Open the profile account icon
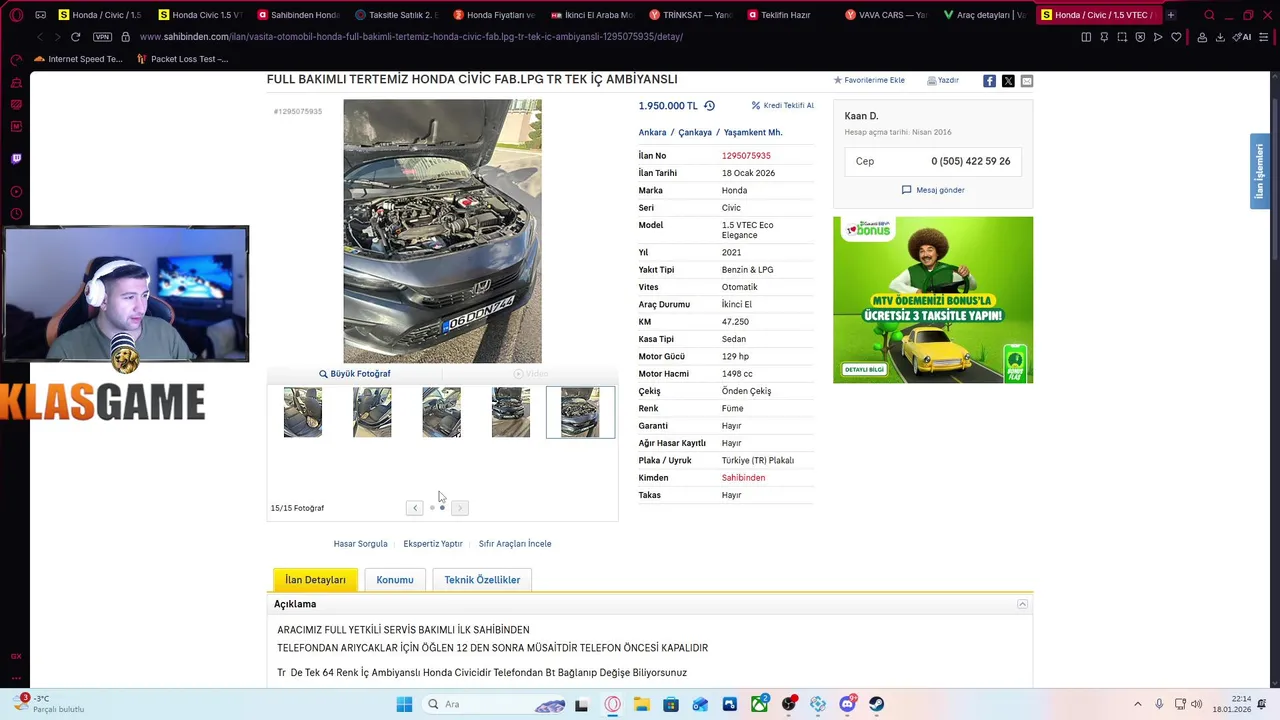The height and width of the screenshot is (720, 1280). coord(1202,37)
